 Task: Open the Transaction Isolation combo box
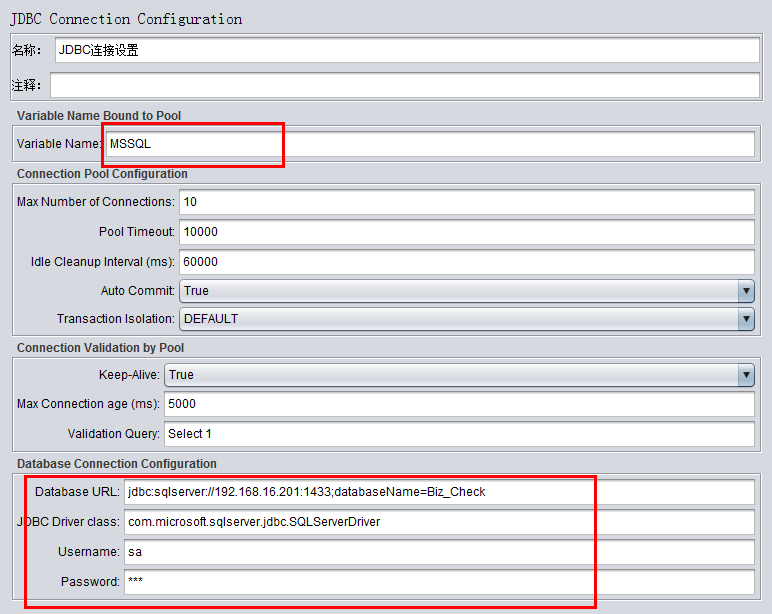tap(458, 319)
